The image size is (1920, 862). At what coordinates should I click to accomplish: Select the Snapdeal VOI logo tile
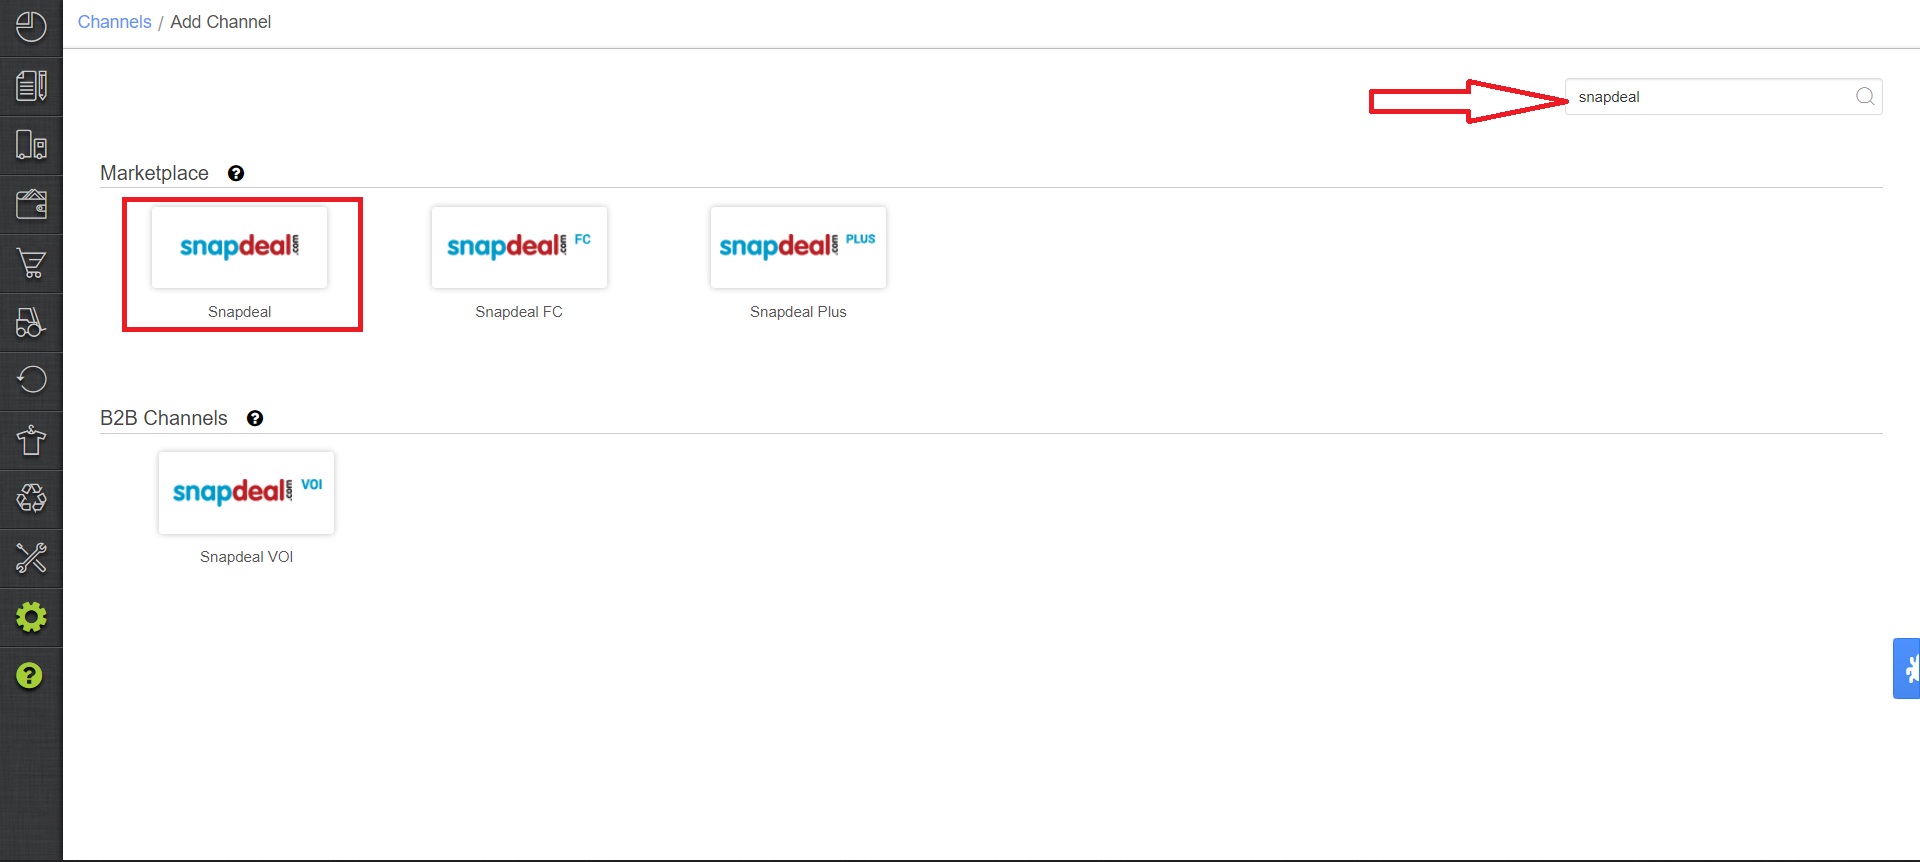(246, 492)
